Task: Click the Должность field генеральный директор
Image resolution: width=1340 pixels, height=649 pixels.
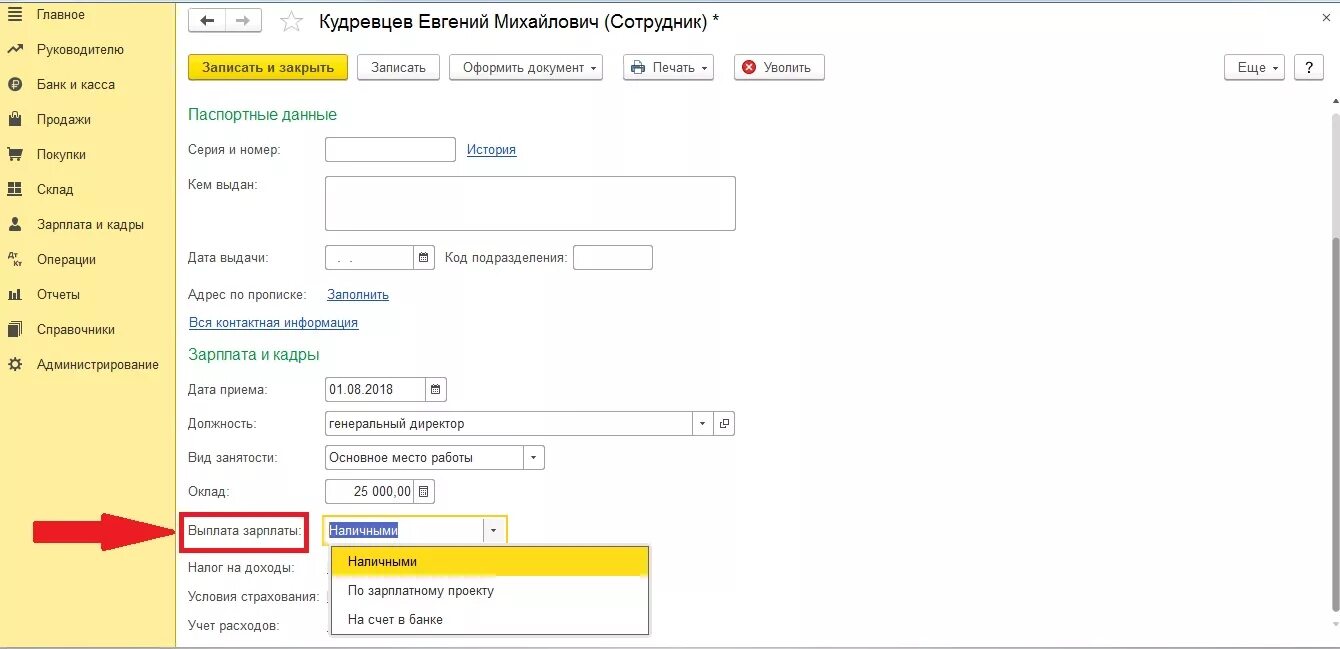Action: pyautogui.click(x=509, y=423)
